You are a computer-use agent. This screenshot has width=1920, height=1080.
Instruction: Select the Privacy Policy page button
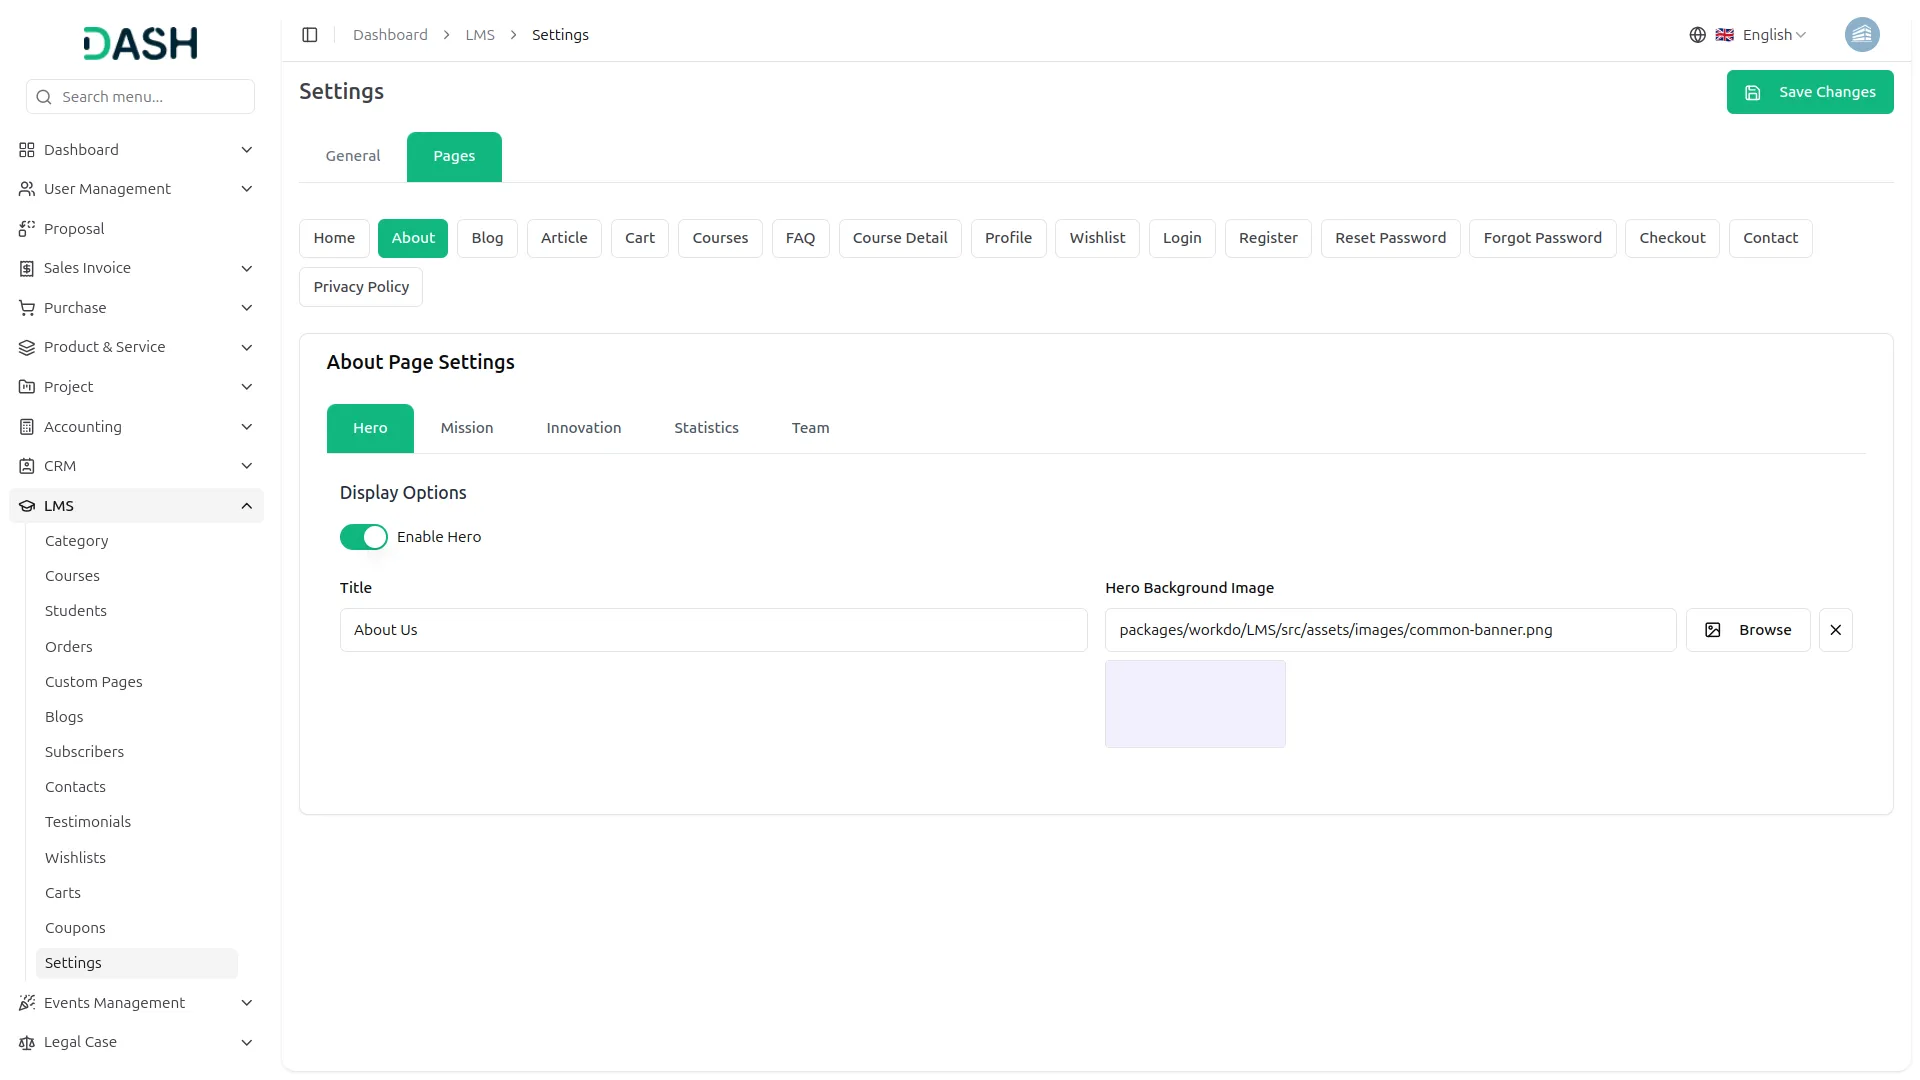pyautogui.click(x=361, y=287)
